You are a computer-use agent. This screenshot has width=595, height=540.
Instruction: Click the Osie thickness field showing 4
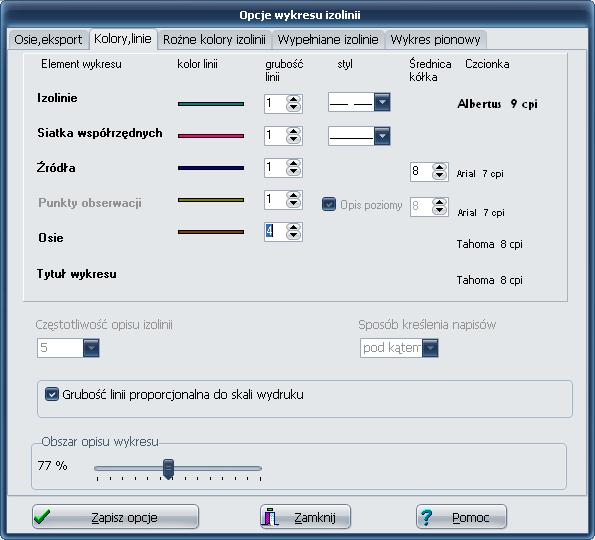point(275,231)
